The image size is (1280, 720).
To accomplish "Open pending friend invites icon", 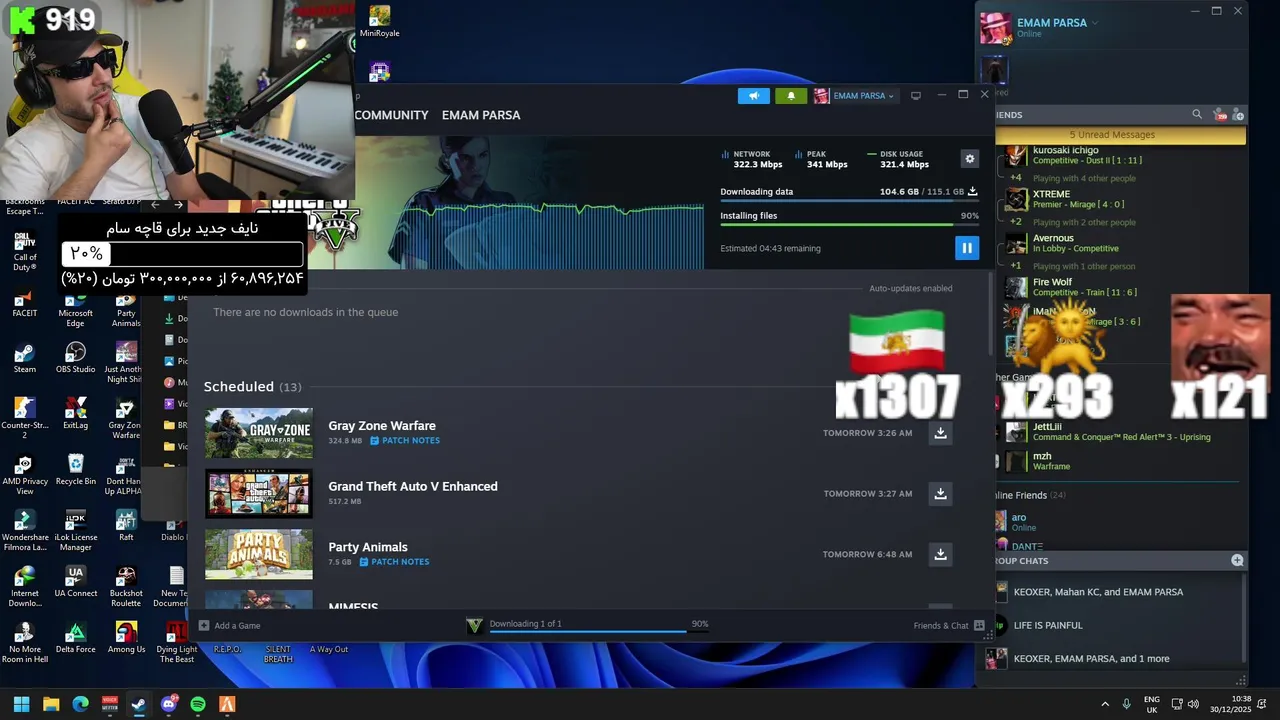I will 1220,115.
